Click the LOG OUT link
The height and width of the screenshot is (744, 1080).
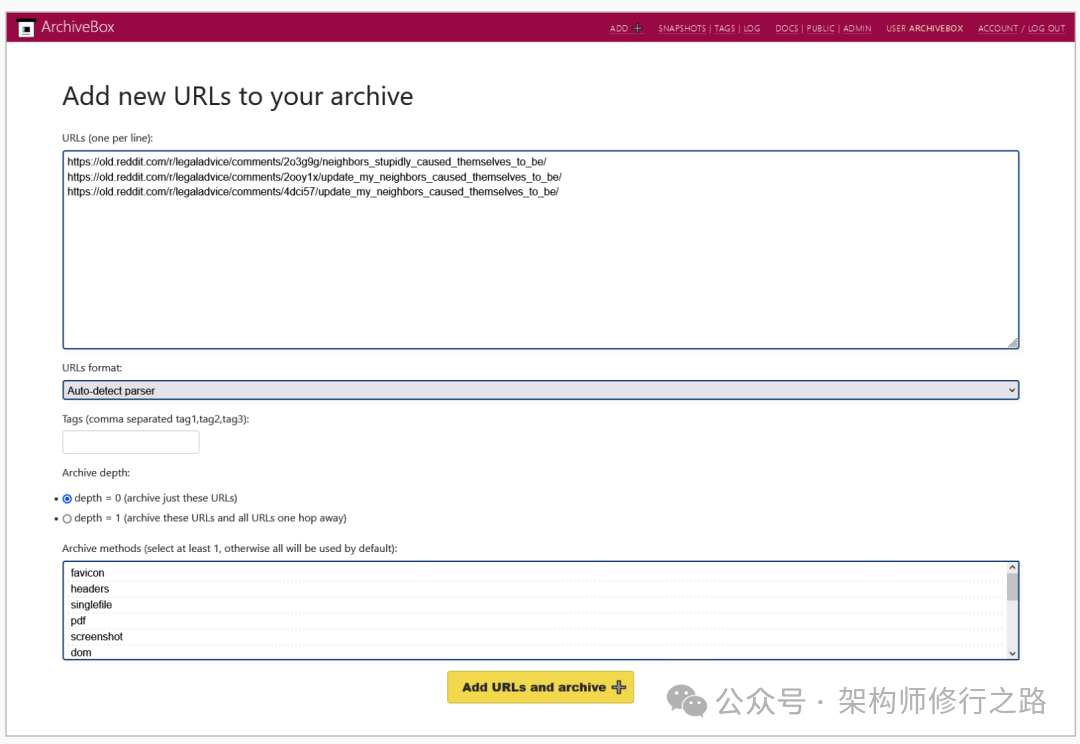(x=1046, y=28)
